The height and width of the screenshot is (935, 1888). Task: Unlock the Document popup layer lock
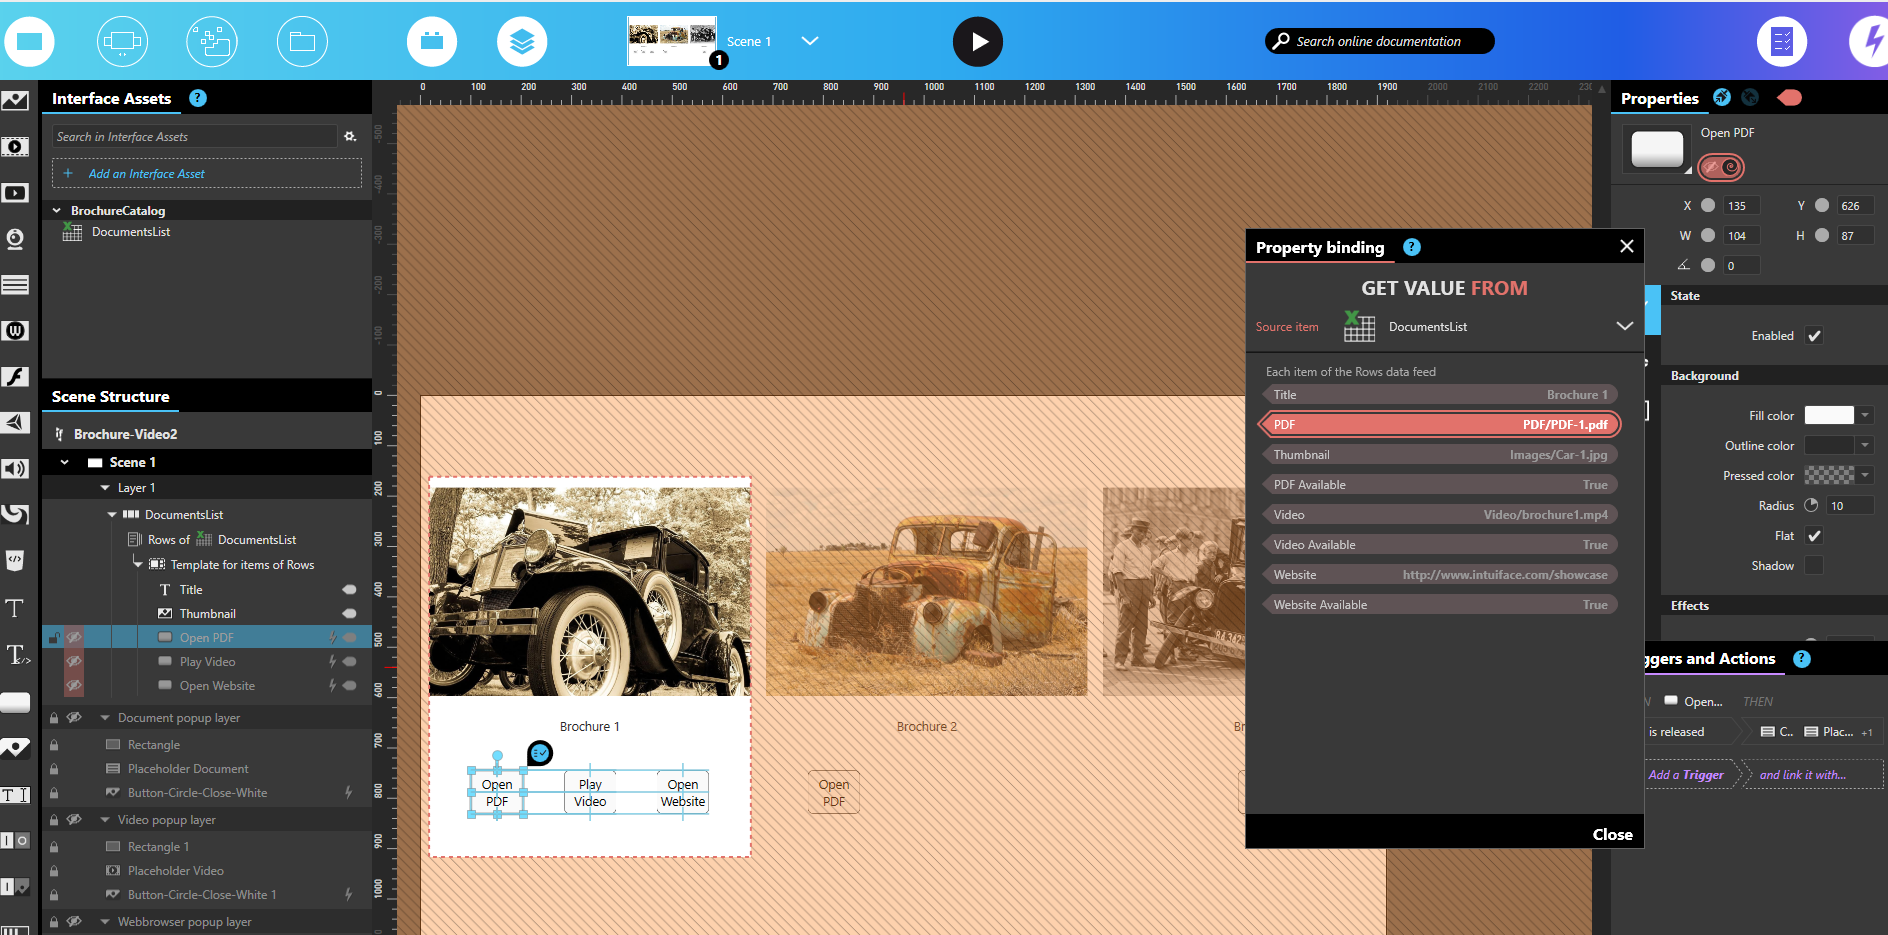tap(54, 717)
